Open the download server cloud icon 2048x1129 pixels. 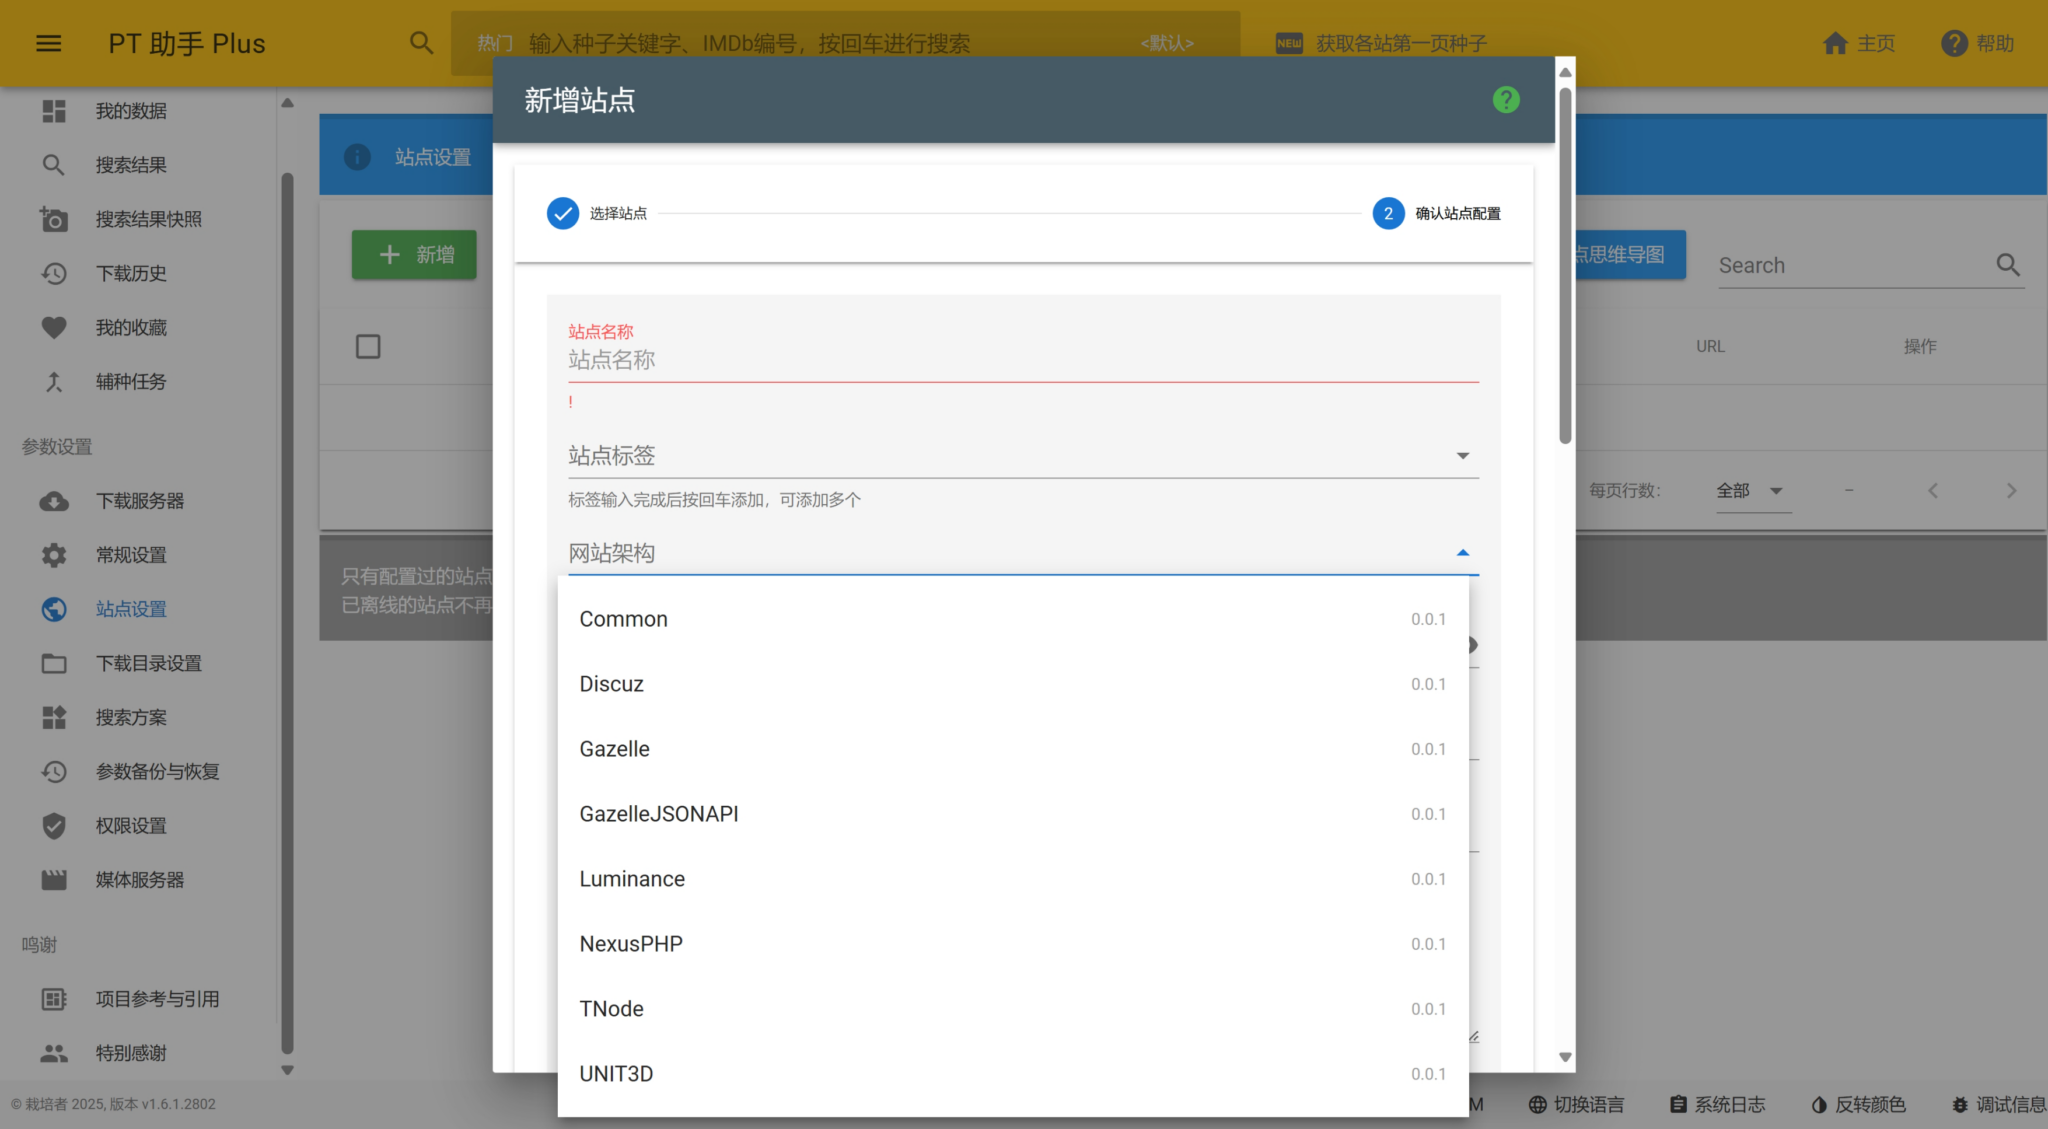54,501
